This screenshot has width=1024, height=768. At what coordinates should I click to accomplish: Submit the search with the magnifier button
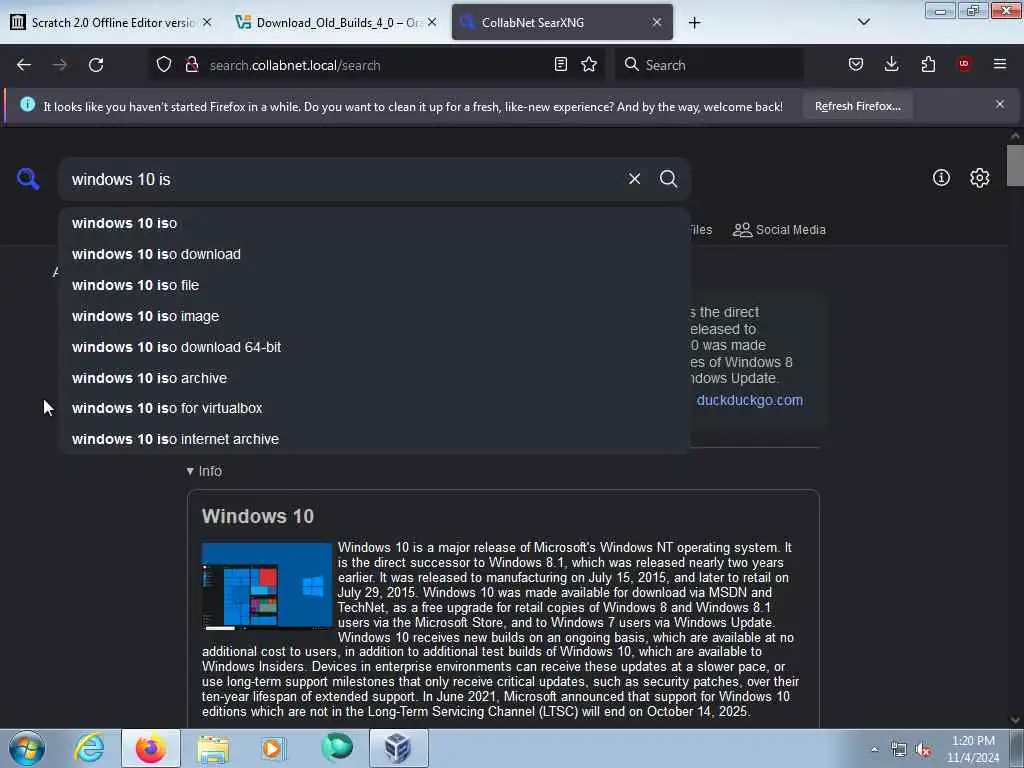click(x=668, y=179)
